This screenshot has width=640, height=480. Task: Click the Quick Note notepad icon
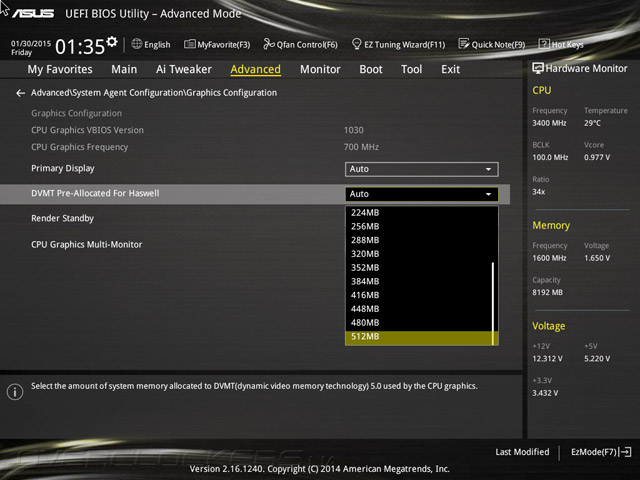(x=464, y=44)
